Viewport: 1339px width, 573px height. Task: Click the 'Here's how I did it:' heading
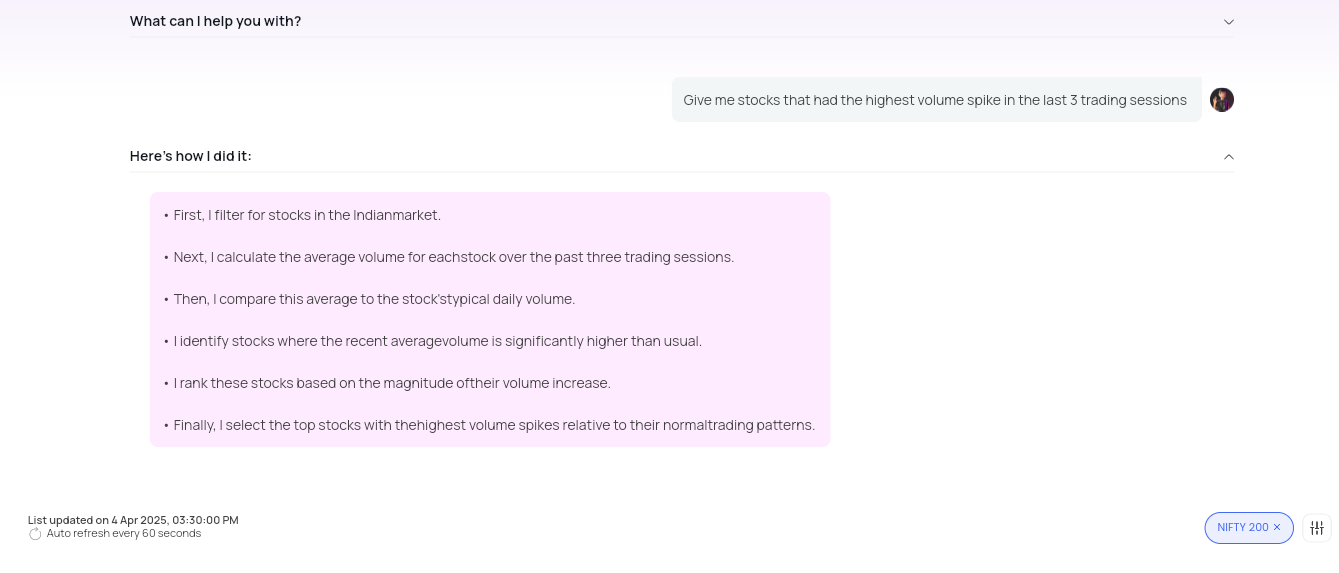point(191,156)
